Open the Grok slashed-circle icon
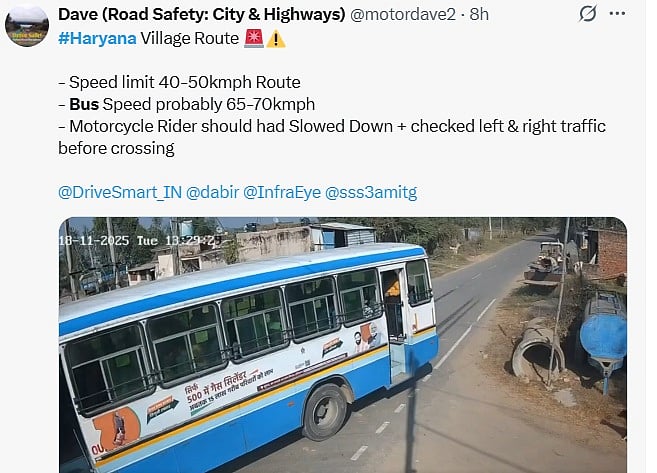 coord(587,14)
